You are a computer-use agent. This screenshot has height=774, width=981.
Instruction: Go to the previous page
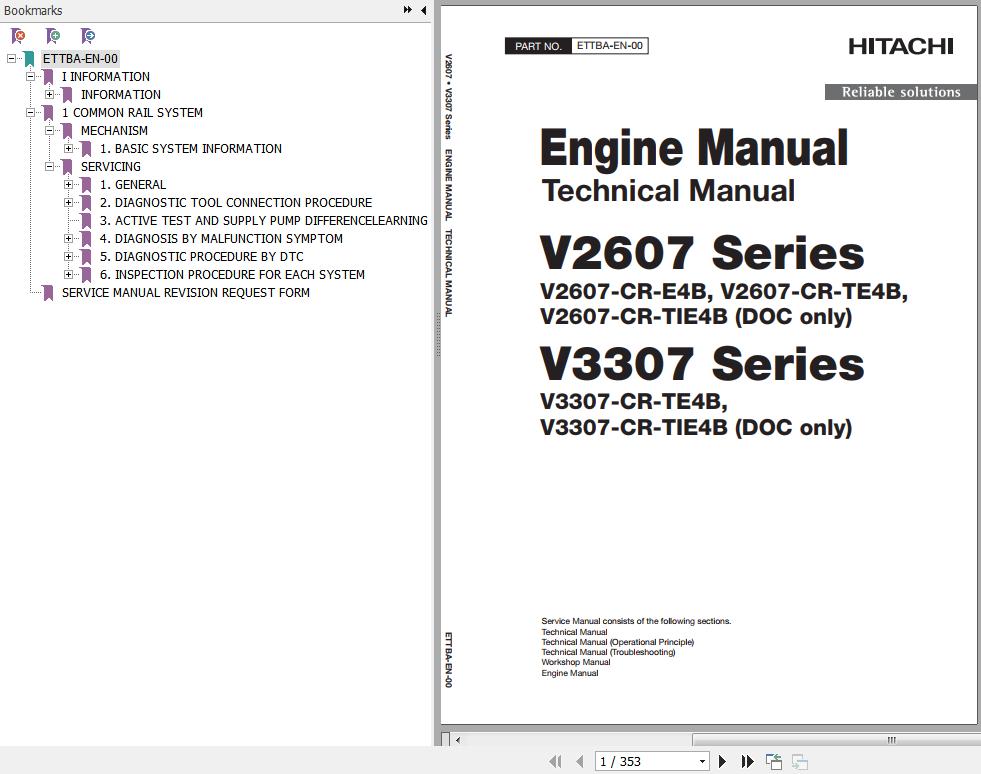pyautogui.click(x=580, y=761)
